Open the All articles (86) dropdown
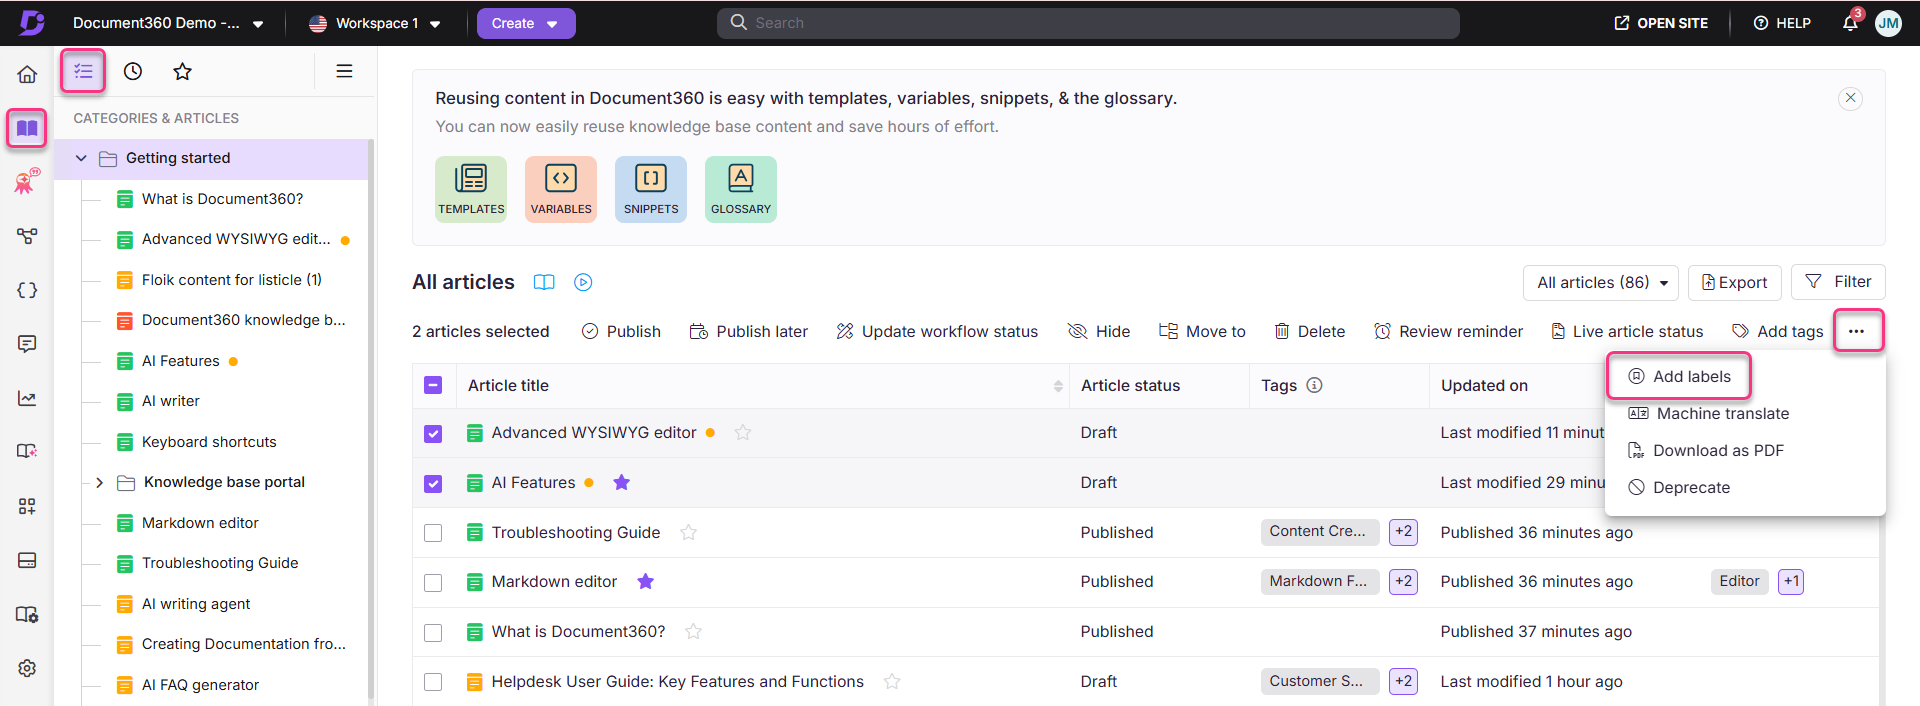 click(x=1601, y=282)
